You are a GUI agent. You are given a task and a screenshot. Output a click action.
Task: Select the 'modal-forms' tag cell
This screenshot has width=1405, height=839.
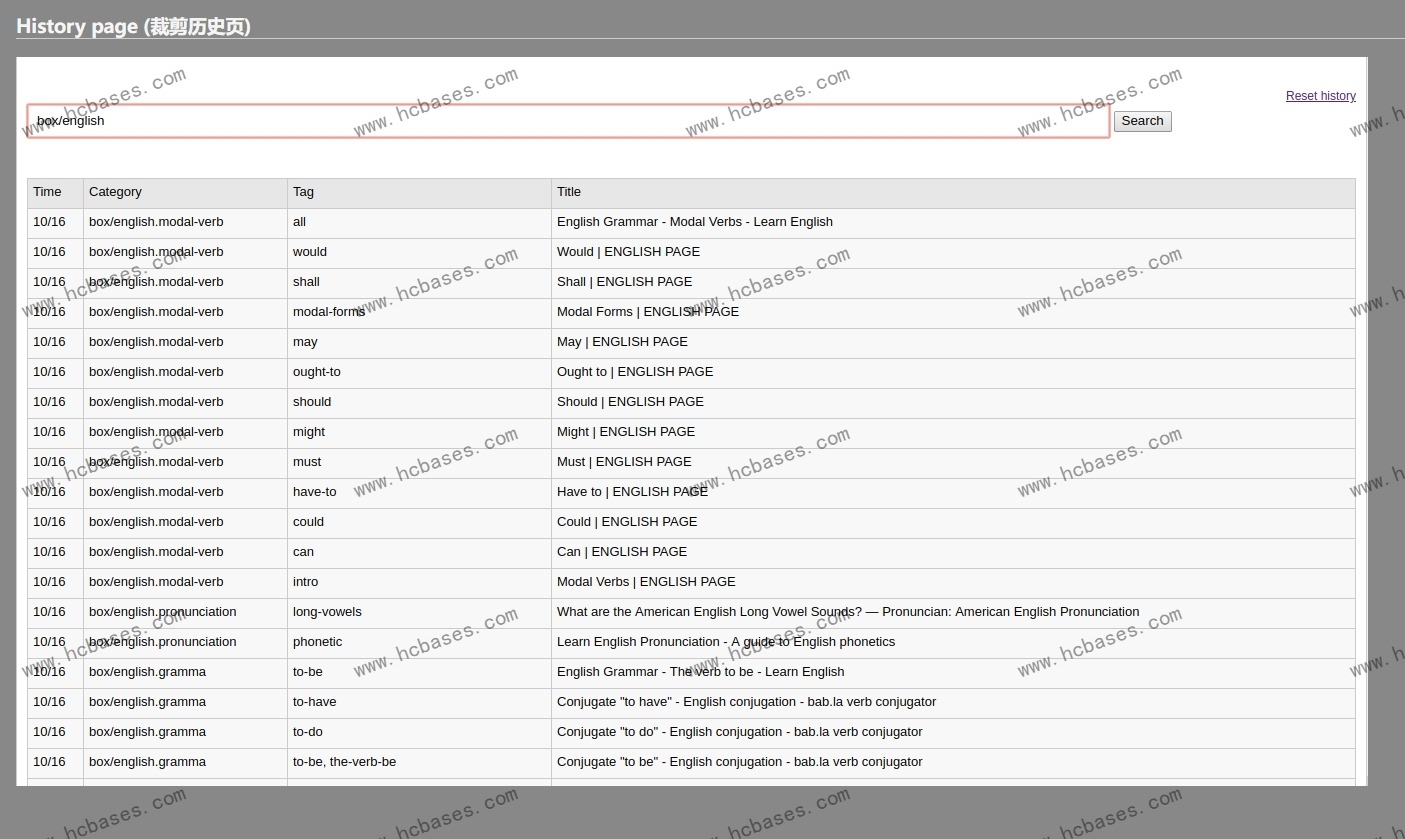tap(419, 313)
